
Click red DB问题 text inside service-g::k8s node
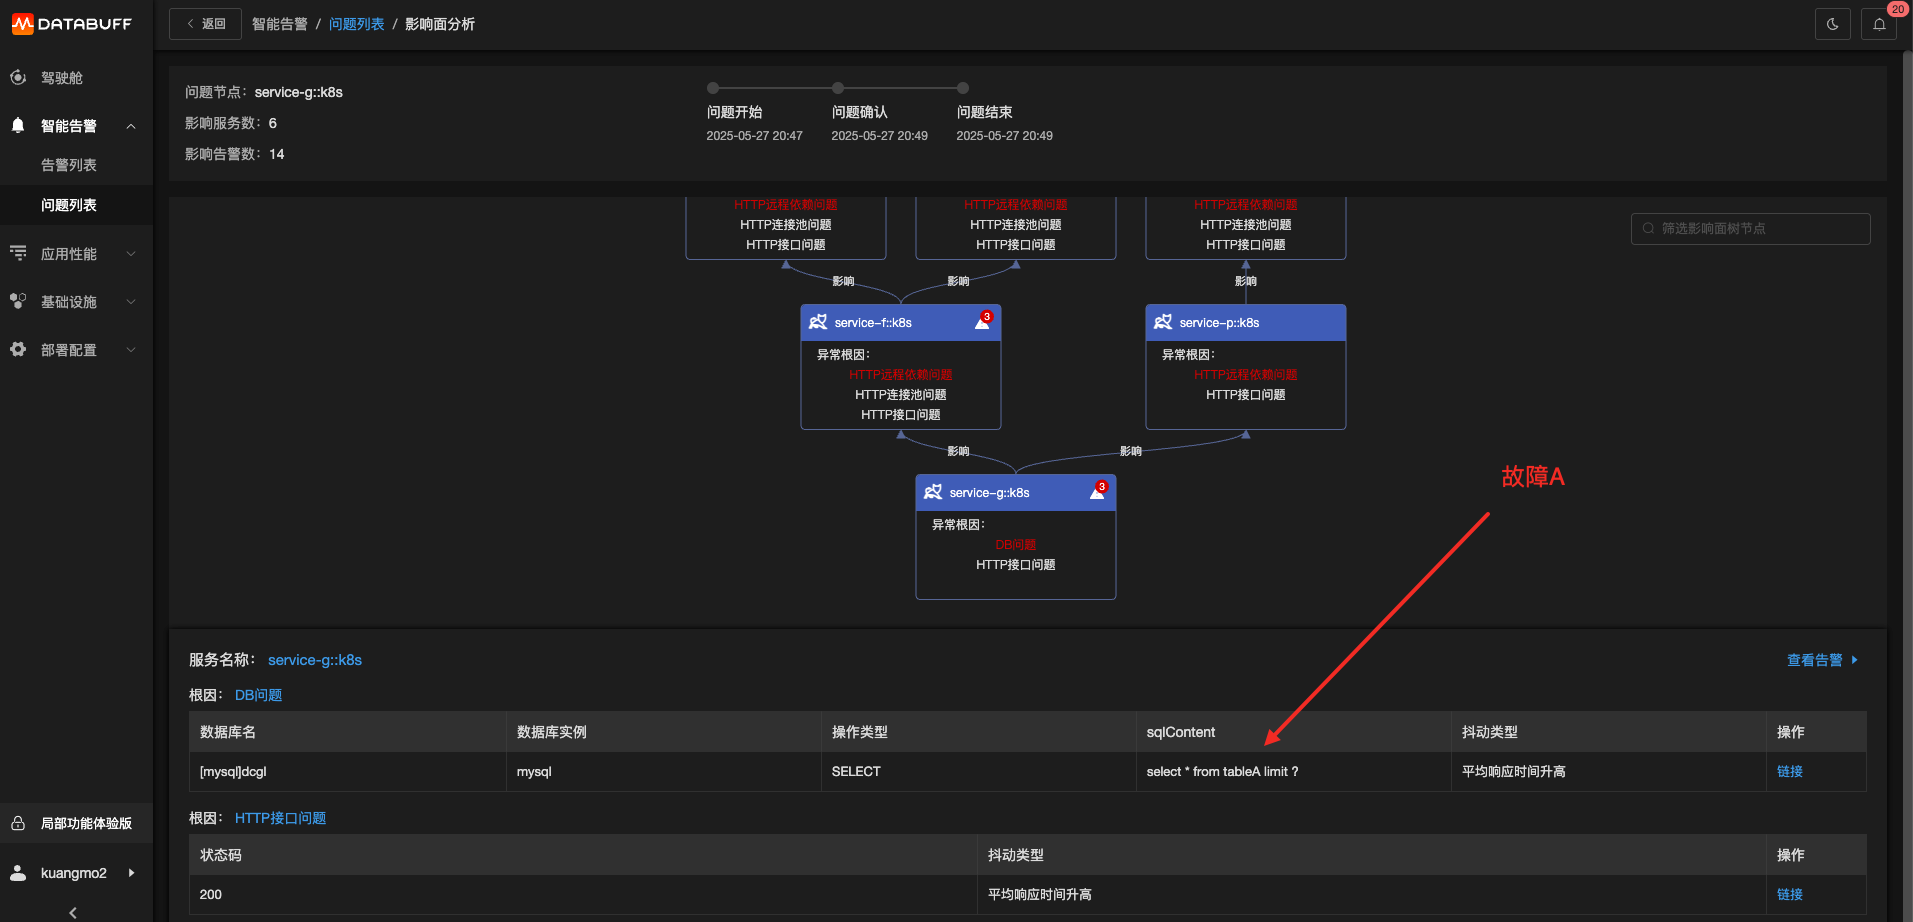point(1016,545)
